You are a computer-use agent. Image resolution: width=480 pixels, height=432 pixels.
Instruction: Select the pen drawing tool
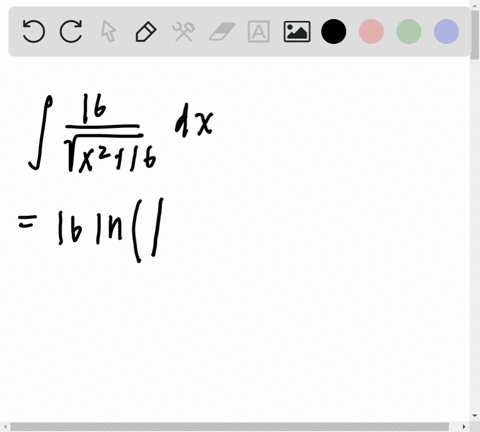click(x=146, y=32)
